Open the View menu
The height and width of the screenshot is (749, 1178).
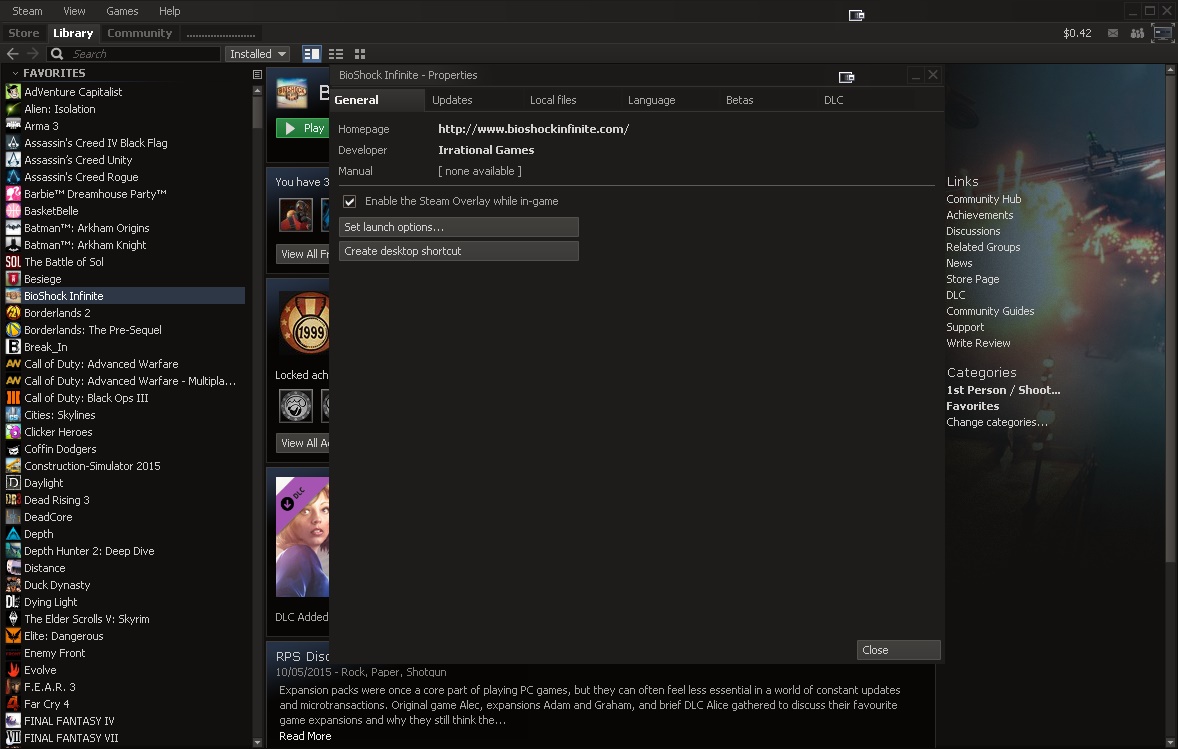pos(74,11)
